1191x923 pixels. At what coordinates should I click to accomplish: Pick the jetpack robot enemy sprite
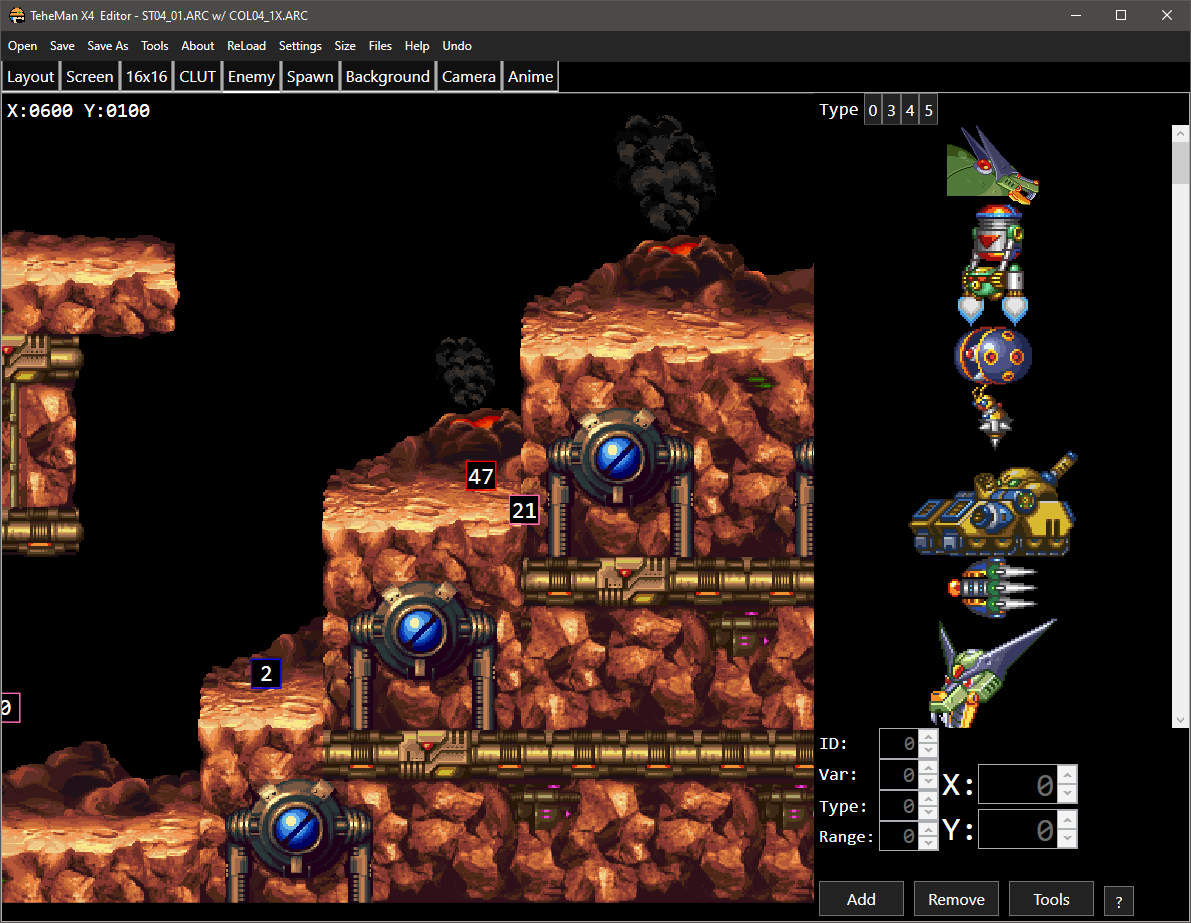pos(993,264)
